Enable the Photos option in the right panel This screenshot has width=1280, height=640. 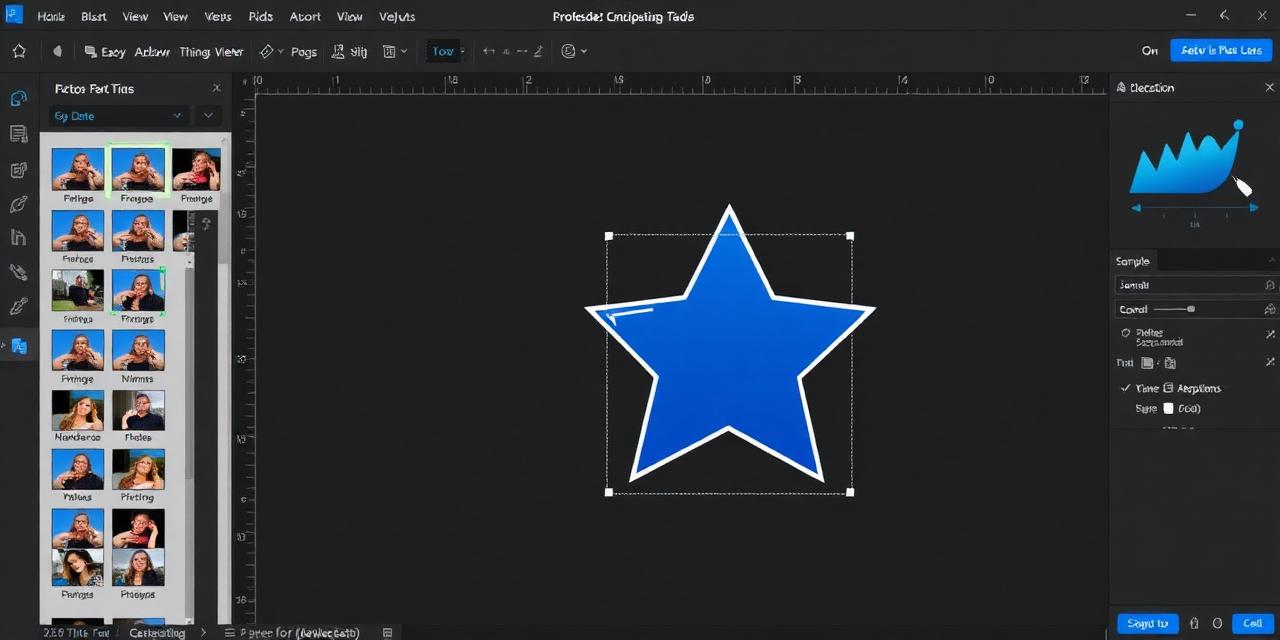[x=1127, y=332]
